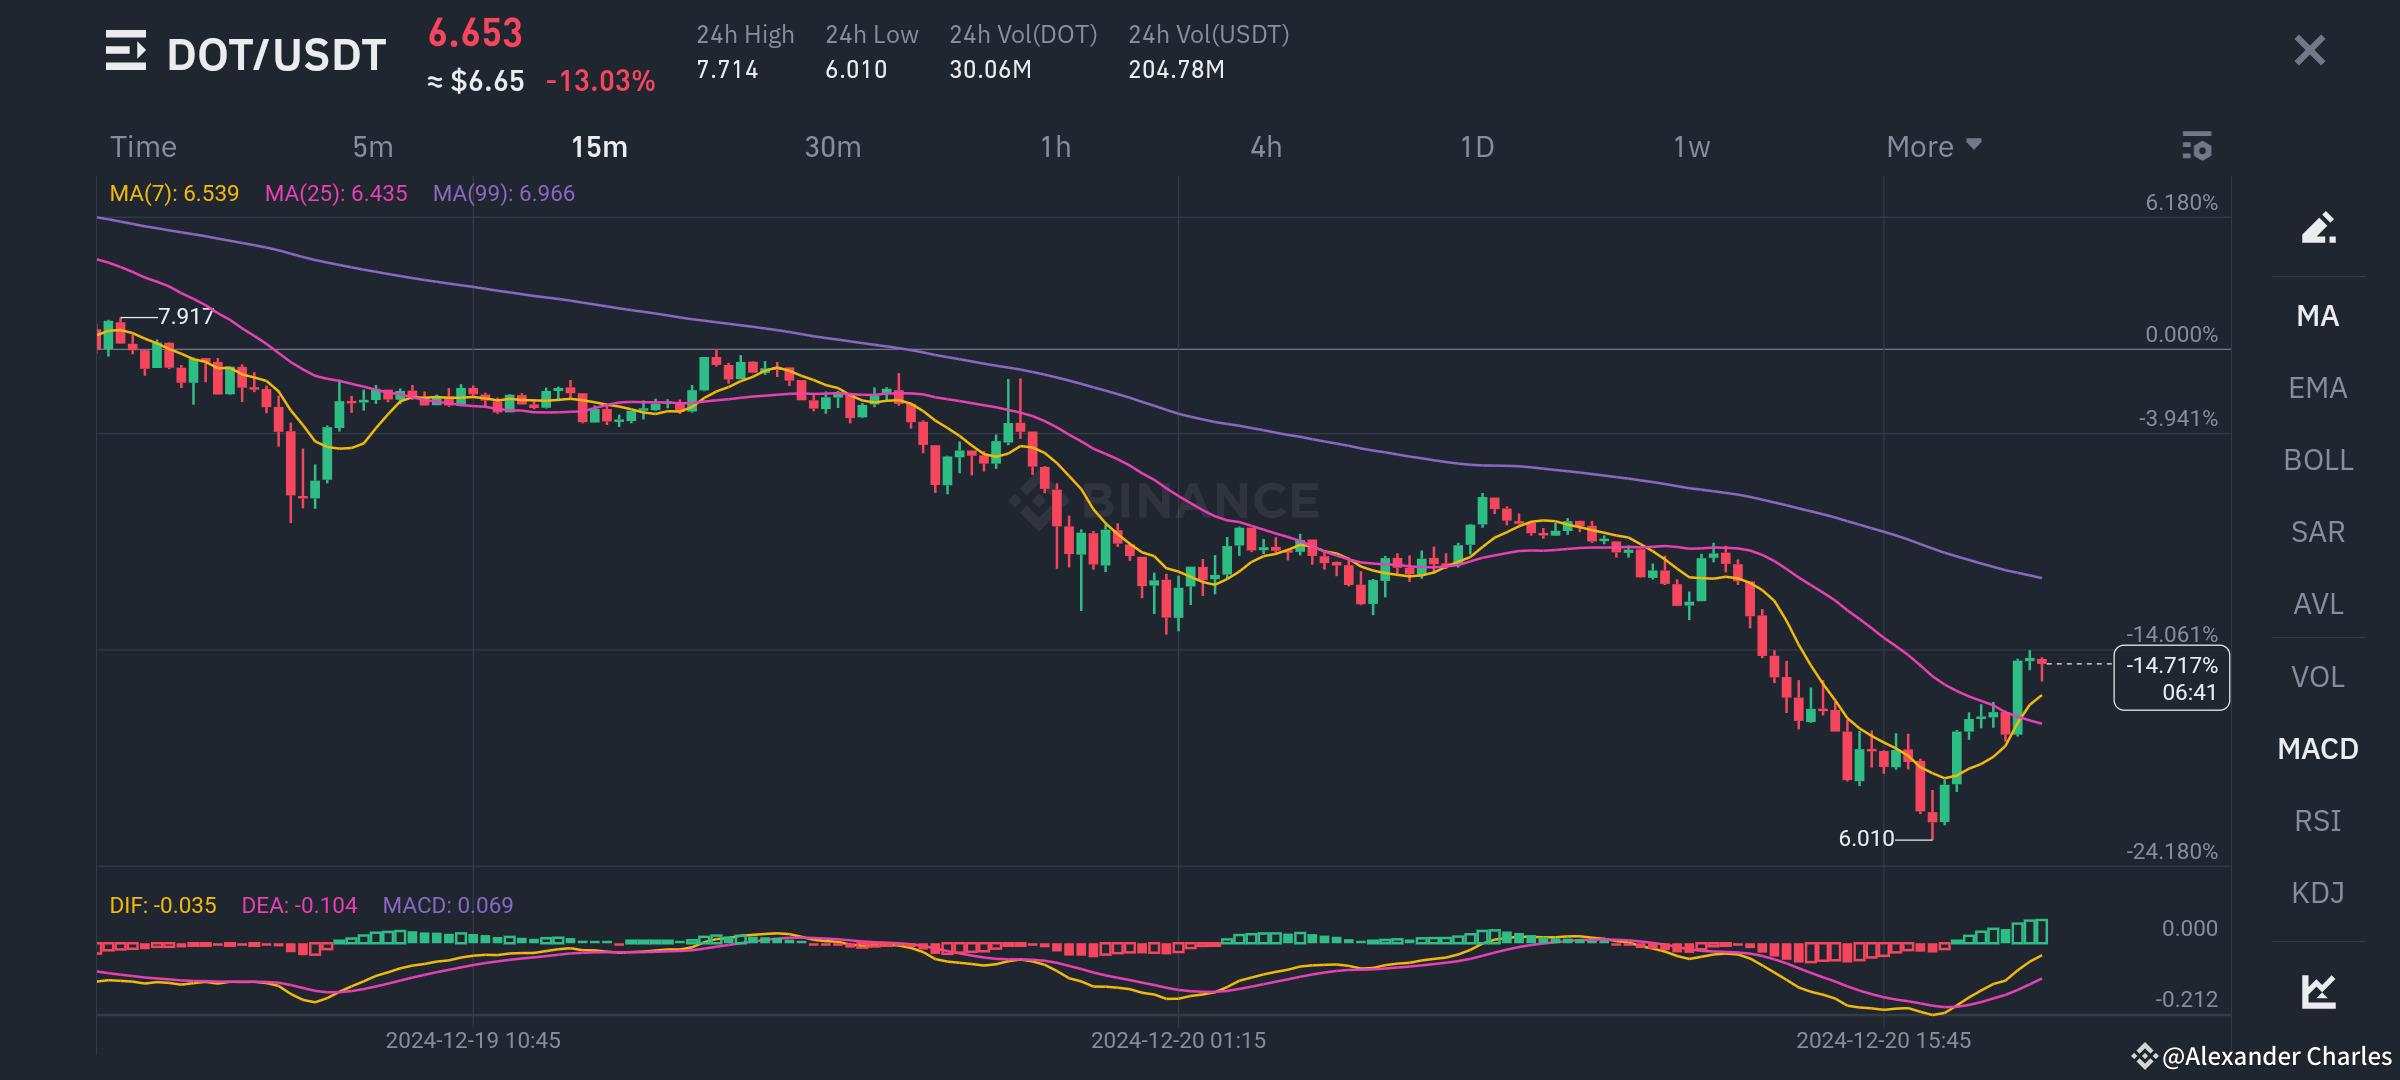Enable the BOLL Bollinger Bands indicator
This screenshot has width=2400, height=1080.
click(2318, 460)
